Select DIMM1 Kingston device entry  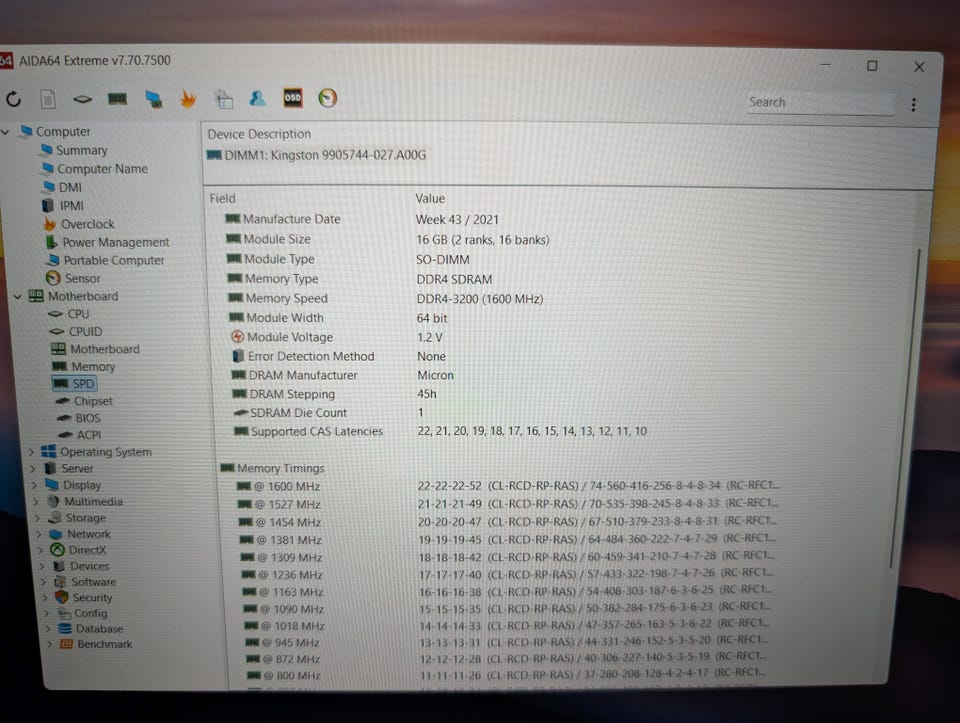(317, 155)
